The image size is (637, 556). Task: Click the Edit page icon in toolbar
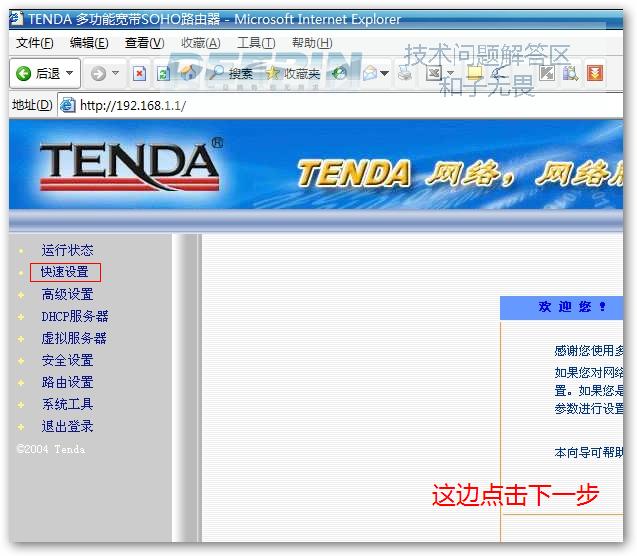434,74
